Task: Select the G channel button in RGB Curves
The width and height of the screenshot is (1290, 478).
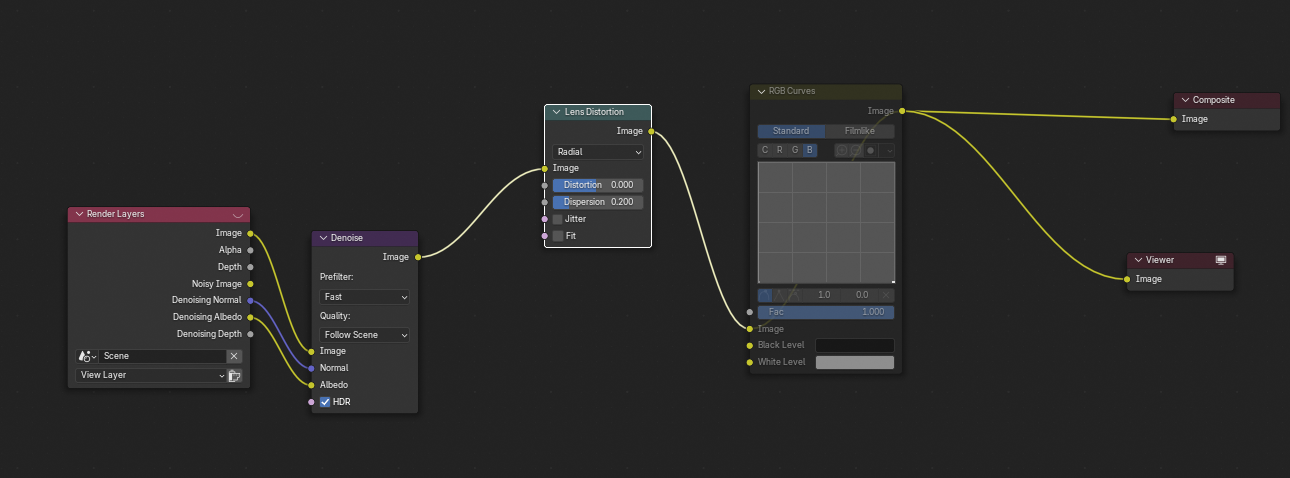Action: click(795, 150)
